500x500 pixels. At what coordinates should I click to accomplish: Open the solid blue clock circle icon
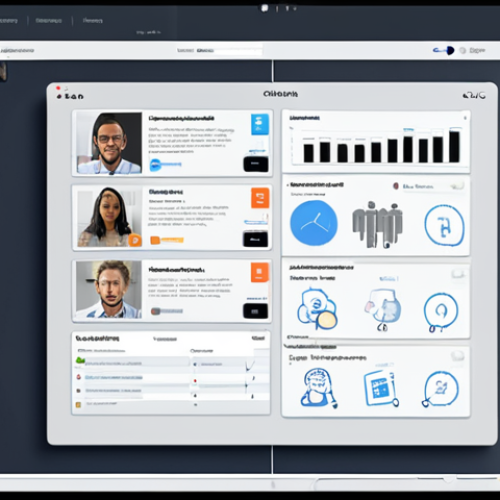314,223
